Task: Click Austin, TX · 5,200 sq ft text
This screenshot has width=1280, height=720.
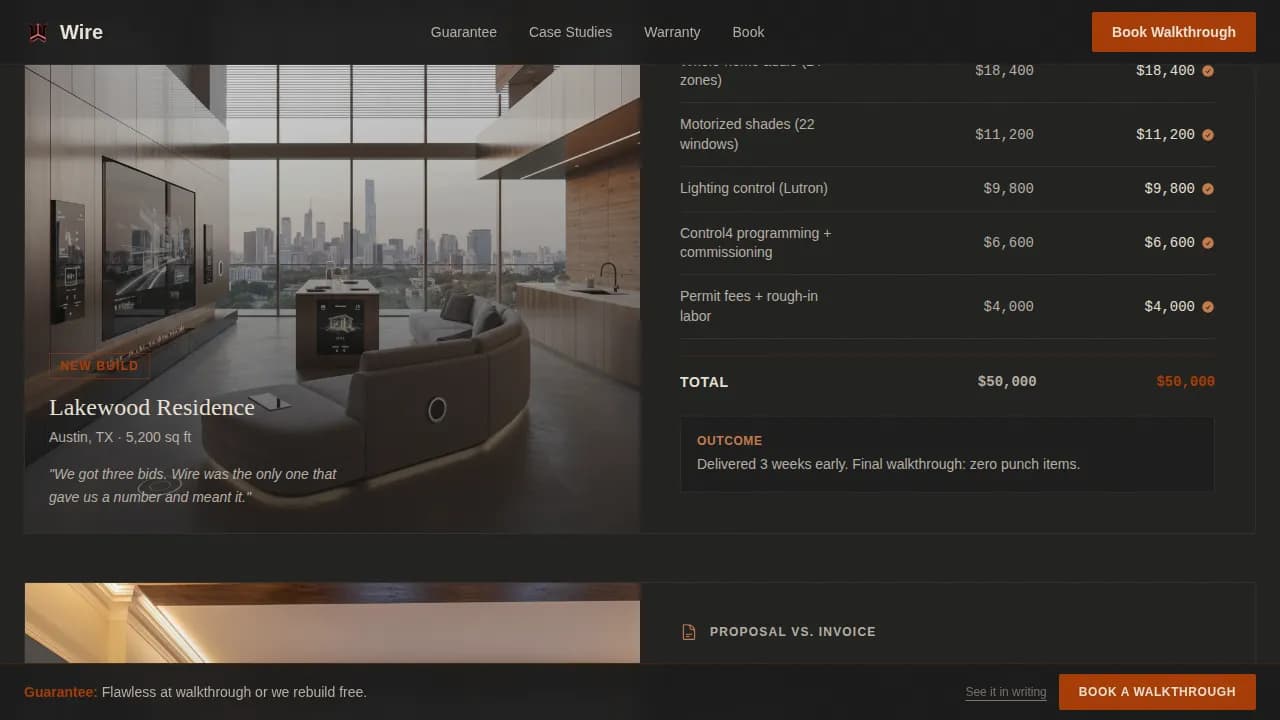Action: 120,437
